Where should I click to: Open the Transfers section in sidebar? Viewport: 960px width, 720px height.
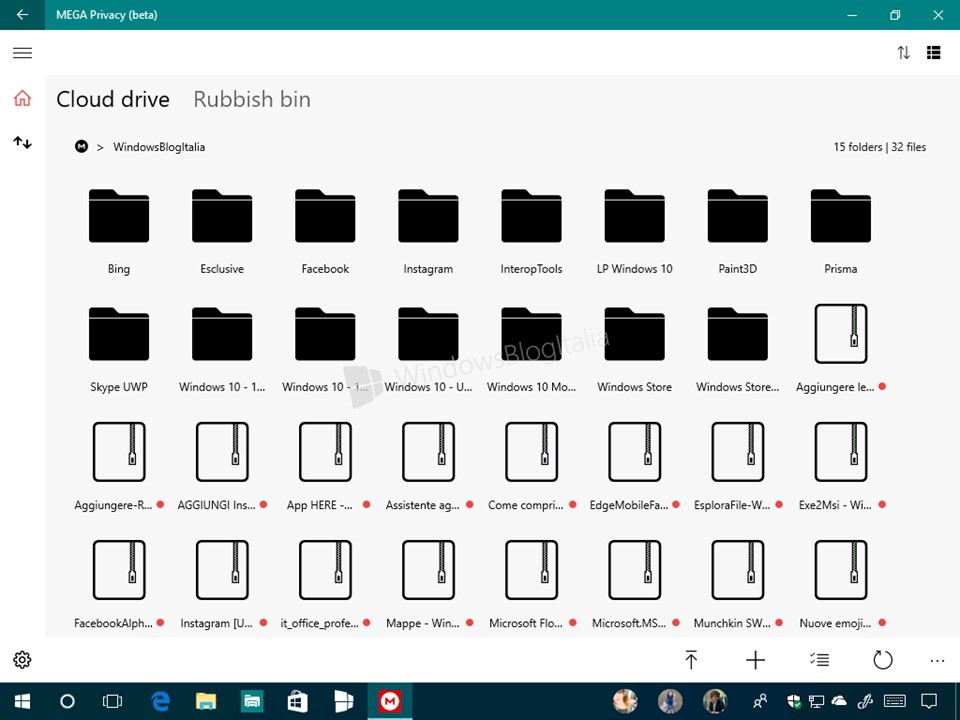point(22,143)
